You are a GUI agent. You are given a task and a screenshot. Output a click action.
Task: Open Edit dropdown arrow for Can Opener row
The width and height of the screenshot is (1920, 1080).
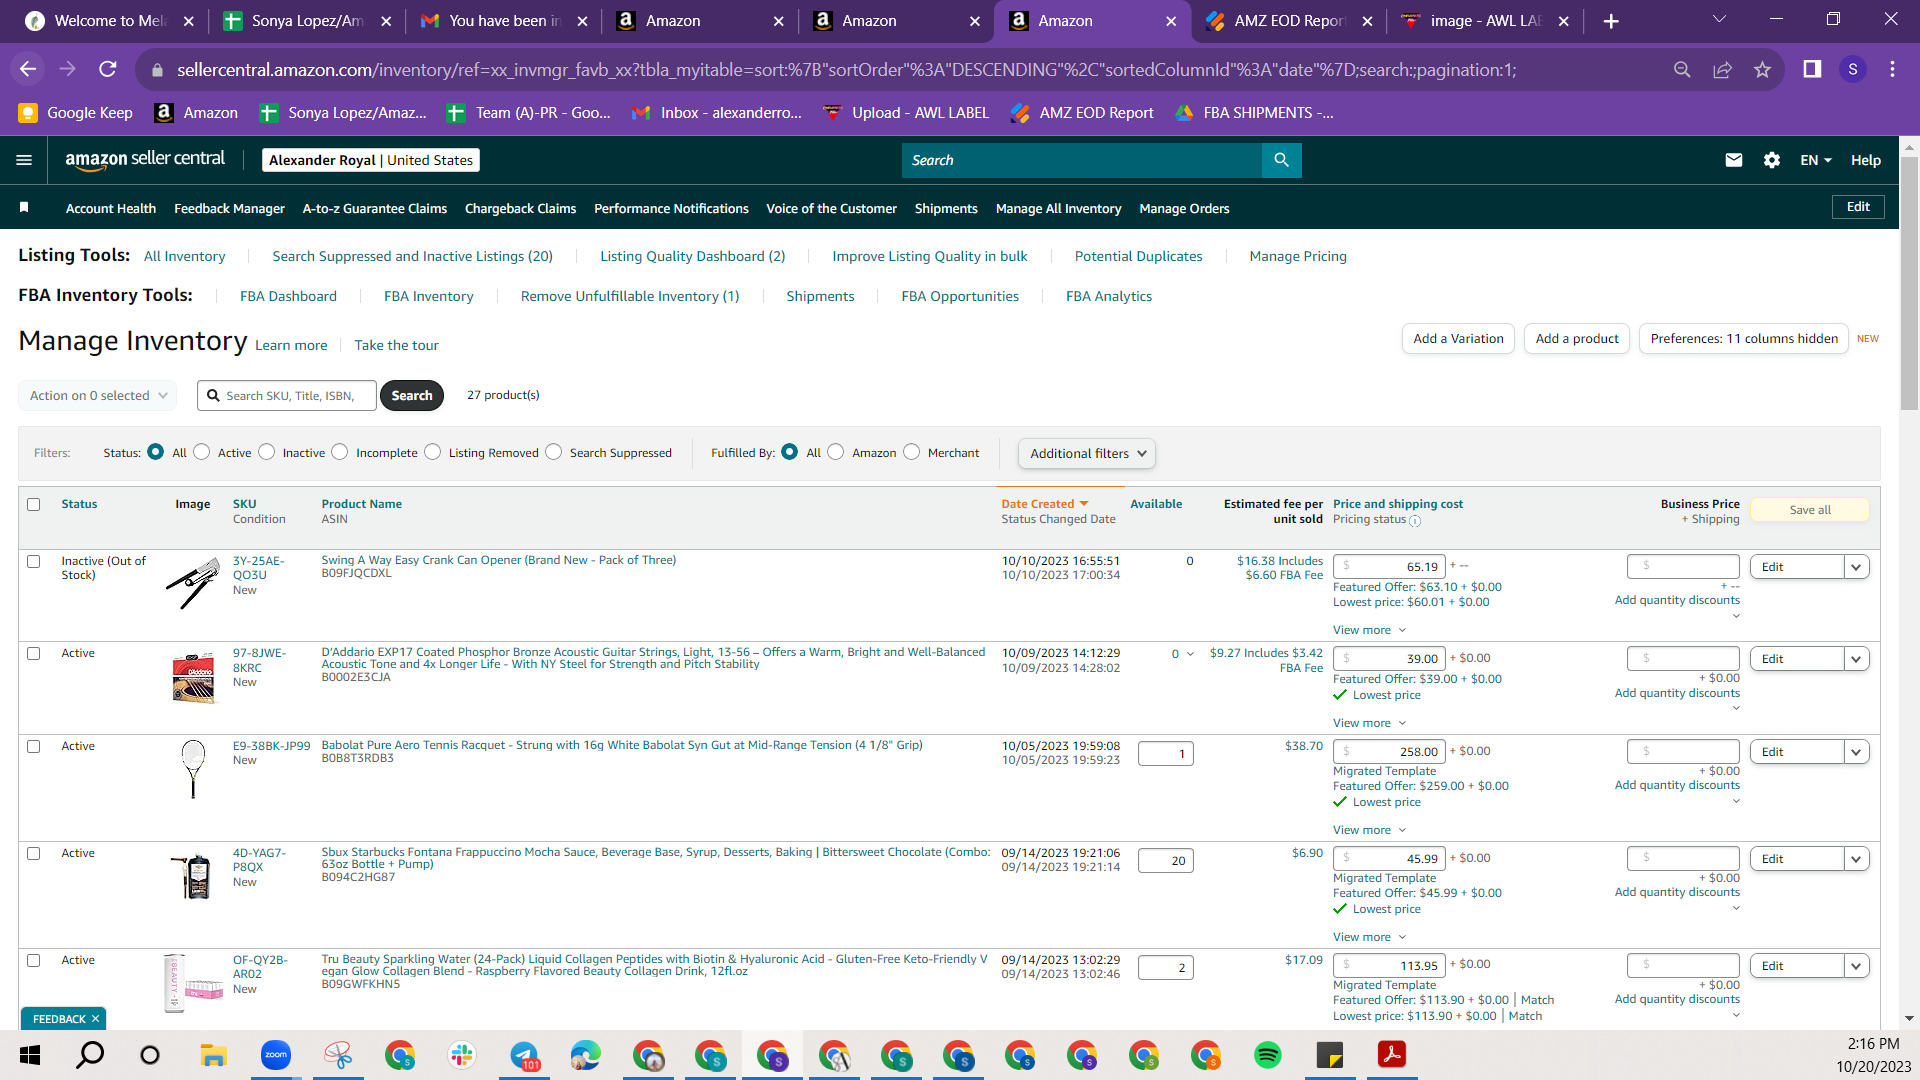[x=1856, y=567]
